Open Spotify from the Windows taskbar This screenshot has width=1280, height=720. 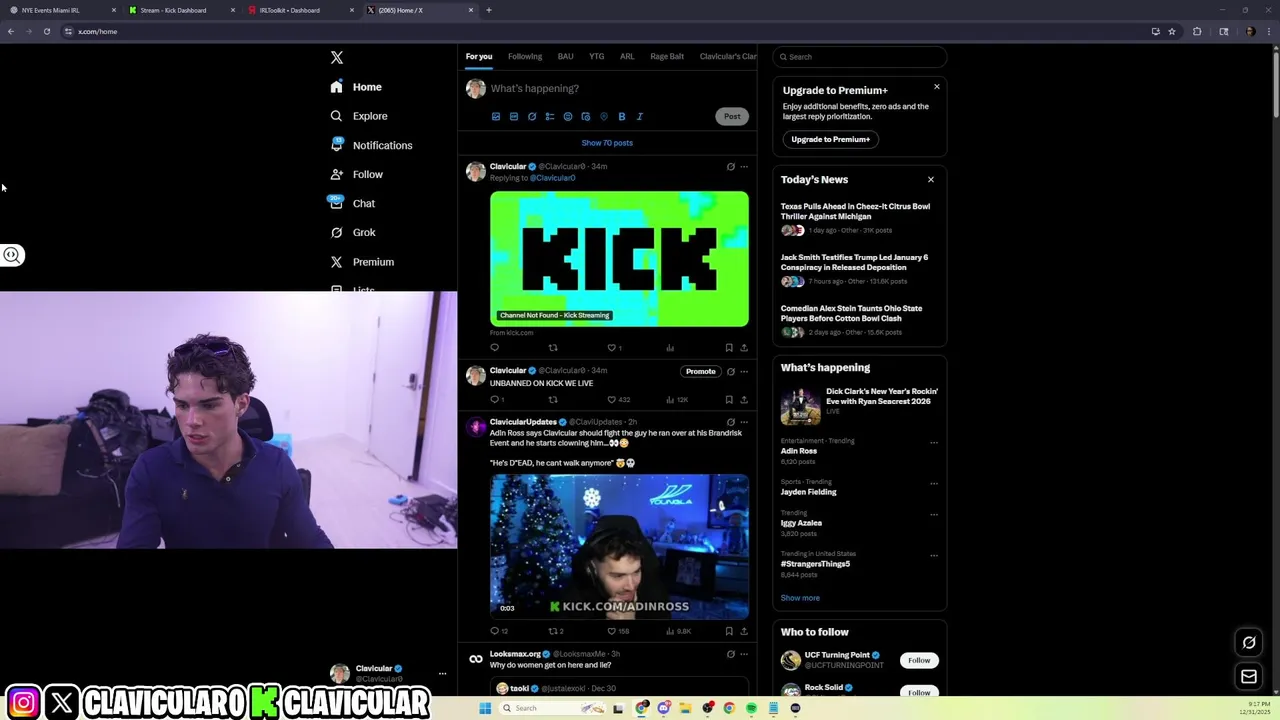pos(751,708)
